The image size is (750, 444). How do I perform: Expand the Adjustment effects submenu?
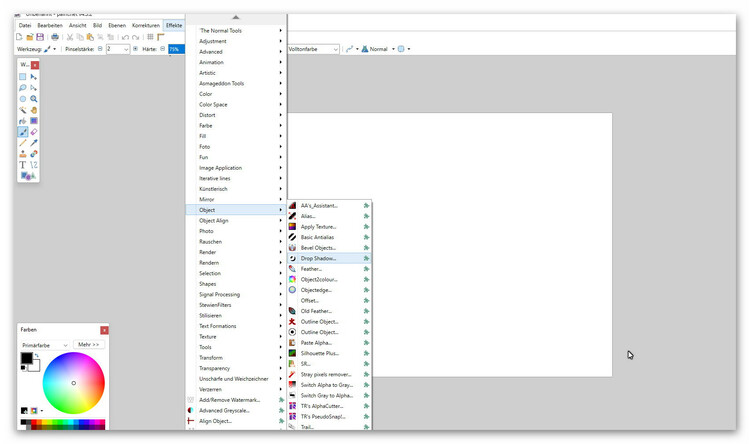(236, 41)
